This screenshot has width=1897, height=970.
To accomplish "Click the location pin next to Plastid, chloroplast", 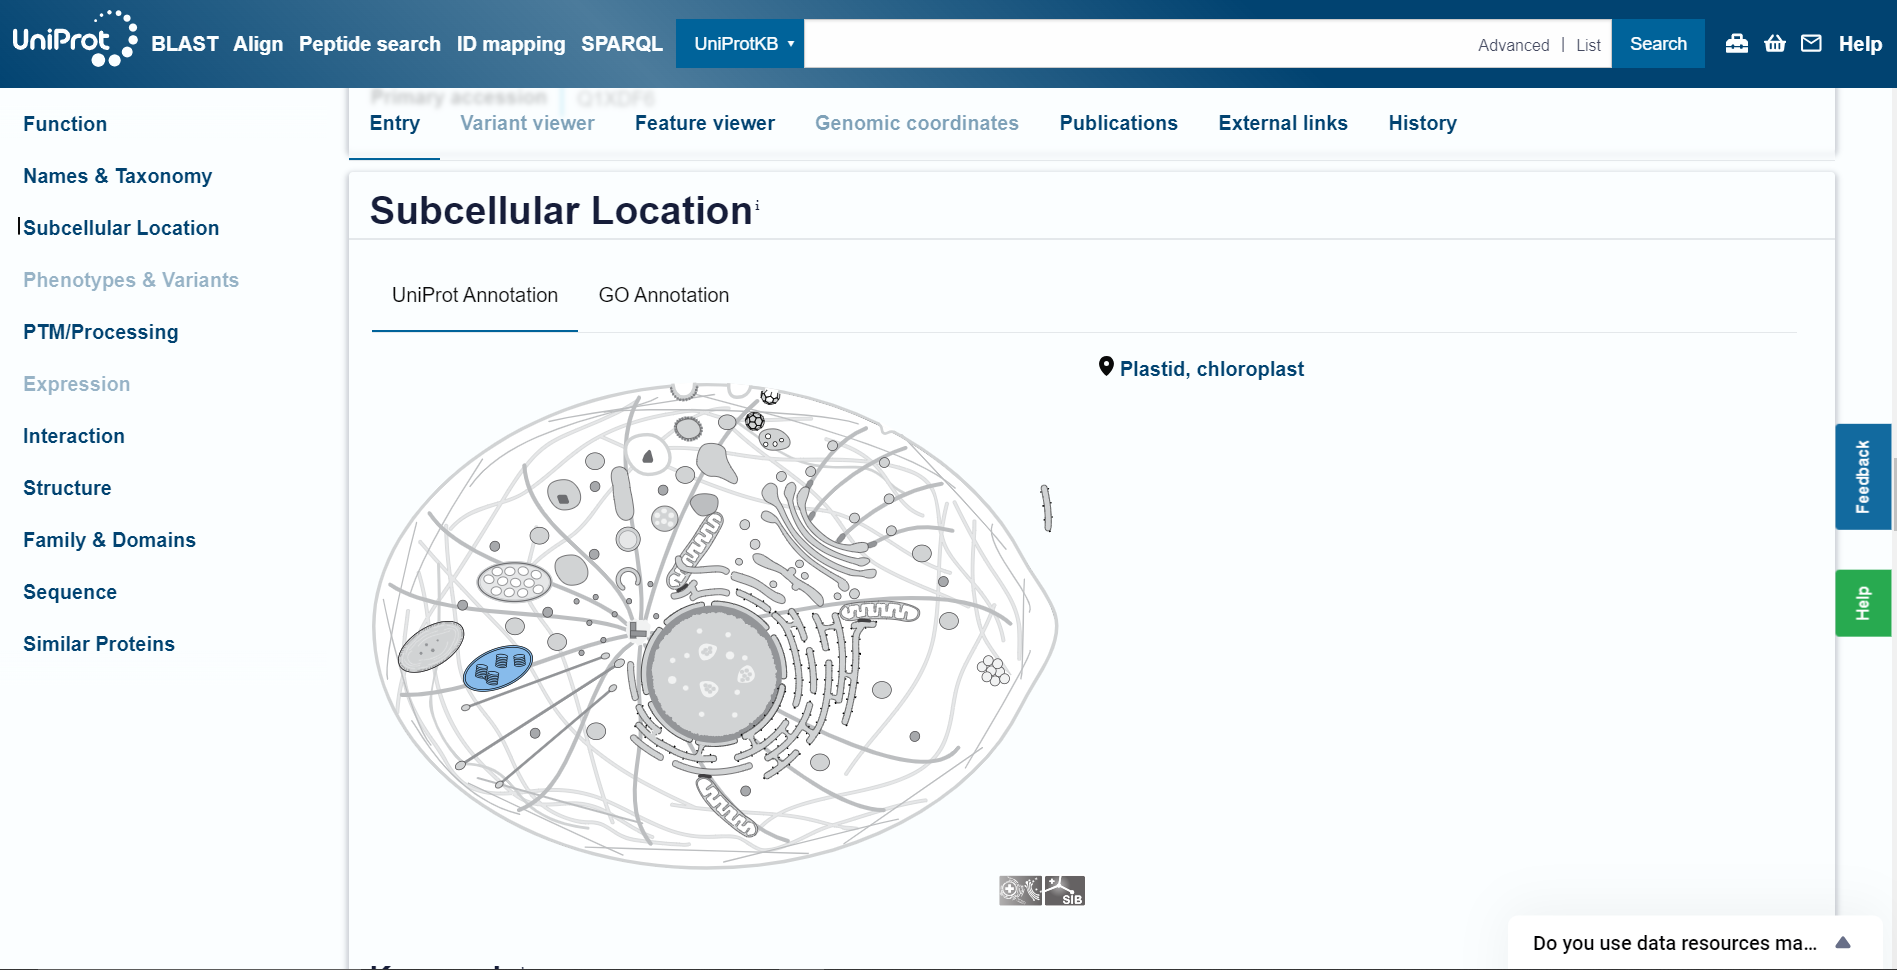I will (x=1106, y=367).
